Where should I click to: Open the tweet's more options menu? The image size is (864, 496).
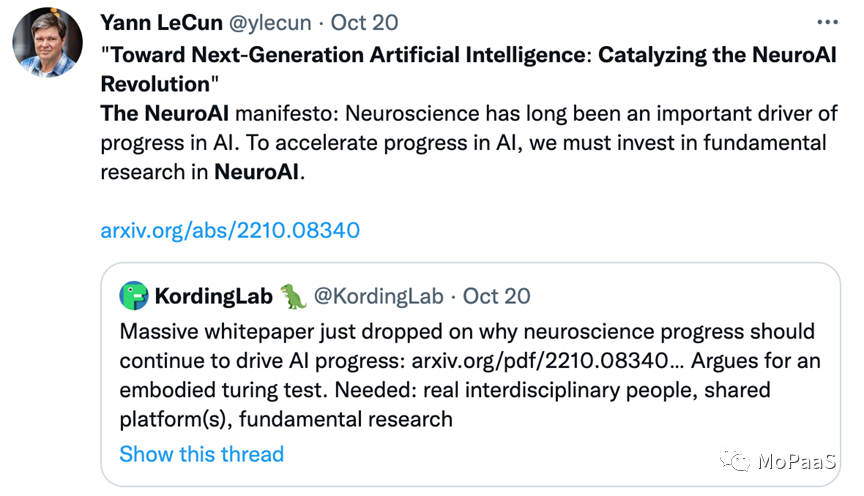point(827,22)
